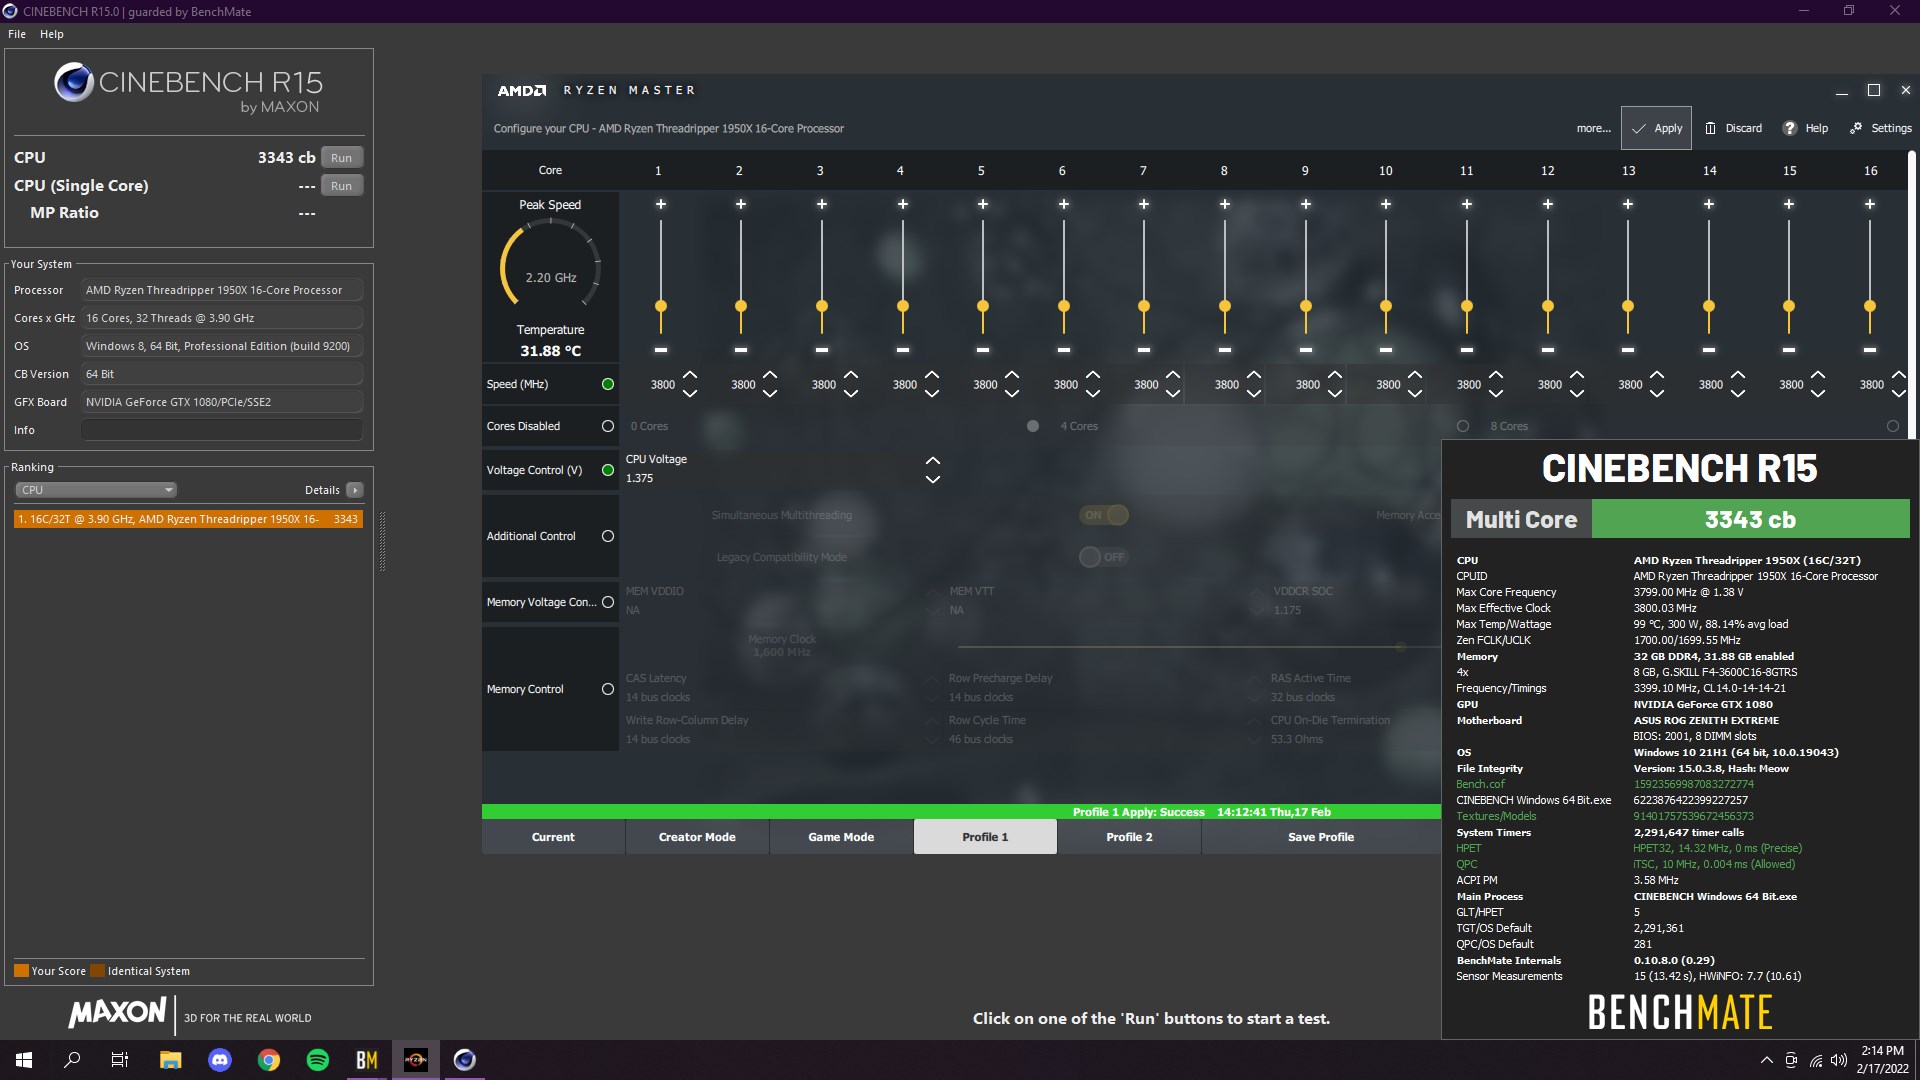Viewport: 1920px width, 1080px height.
Task: Open Windows Start menu
Action: [x=24, y=1060]
